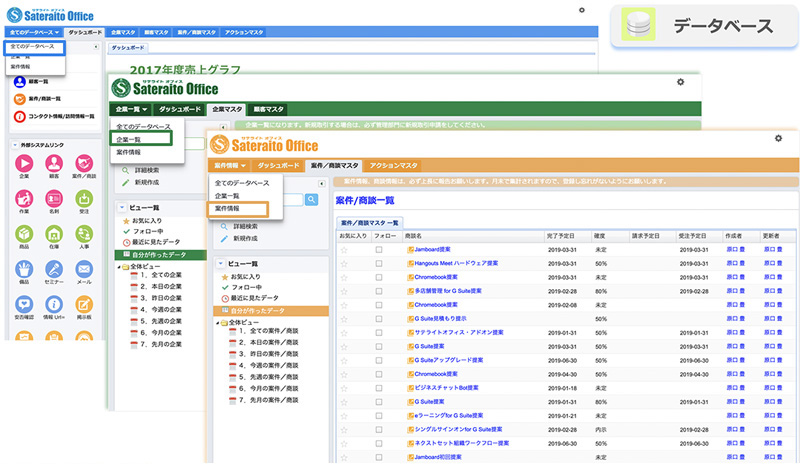This screenshot has width=800, height=470.
Task: Open the 案件情報 dropdown in orange window
Action: coord(230,165)
